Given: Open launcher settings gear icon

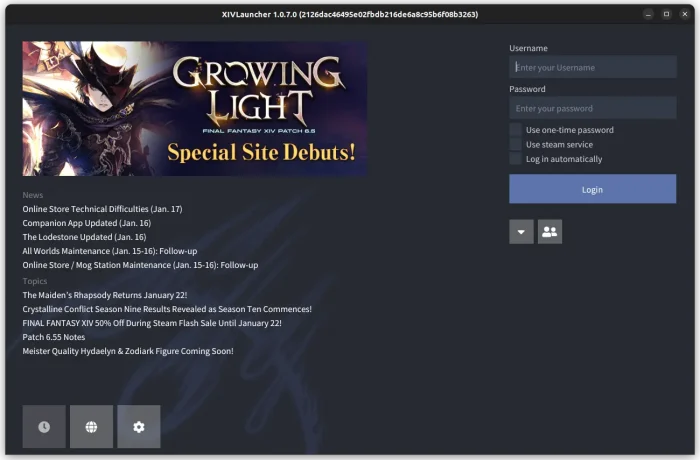Looking at the screenshot, I should 139,427.
